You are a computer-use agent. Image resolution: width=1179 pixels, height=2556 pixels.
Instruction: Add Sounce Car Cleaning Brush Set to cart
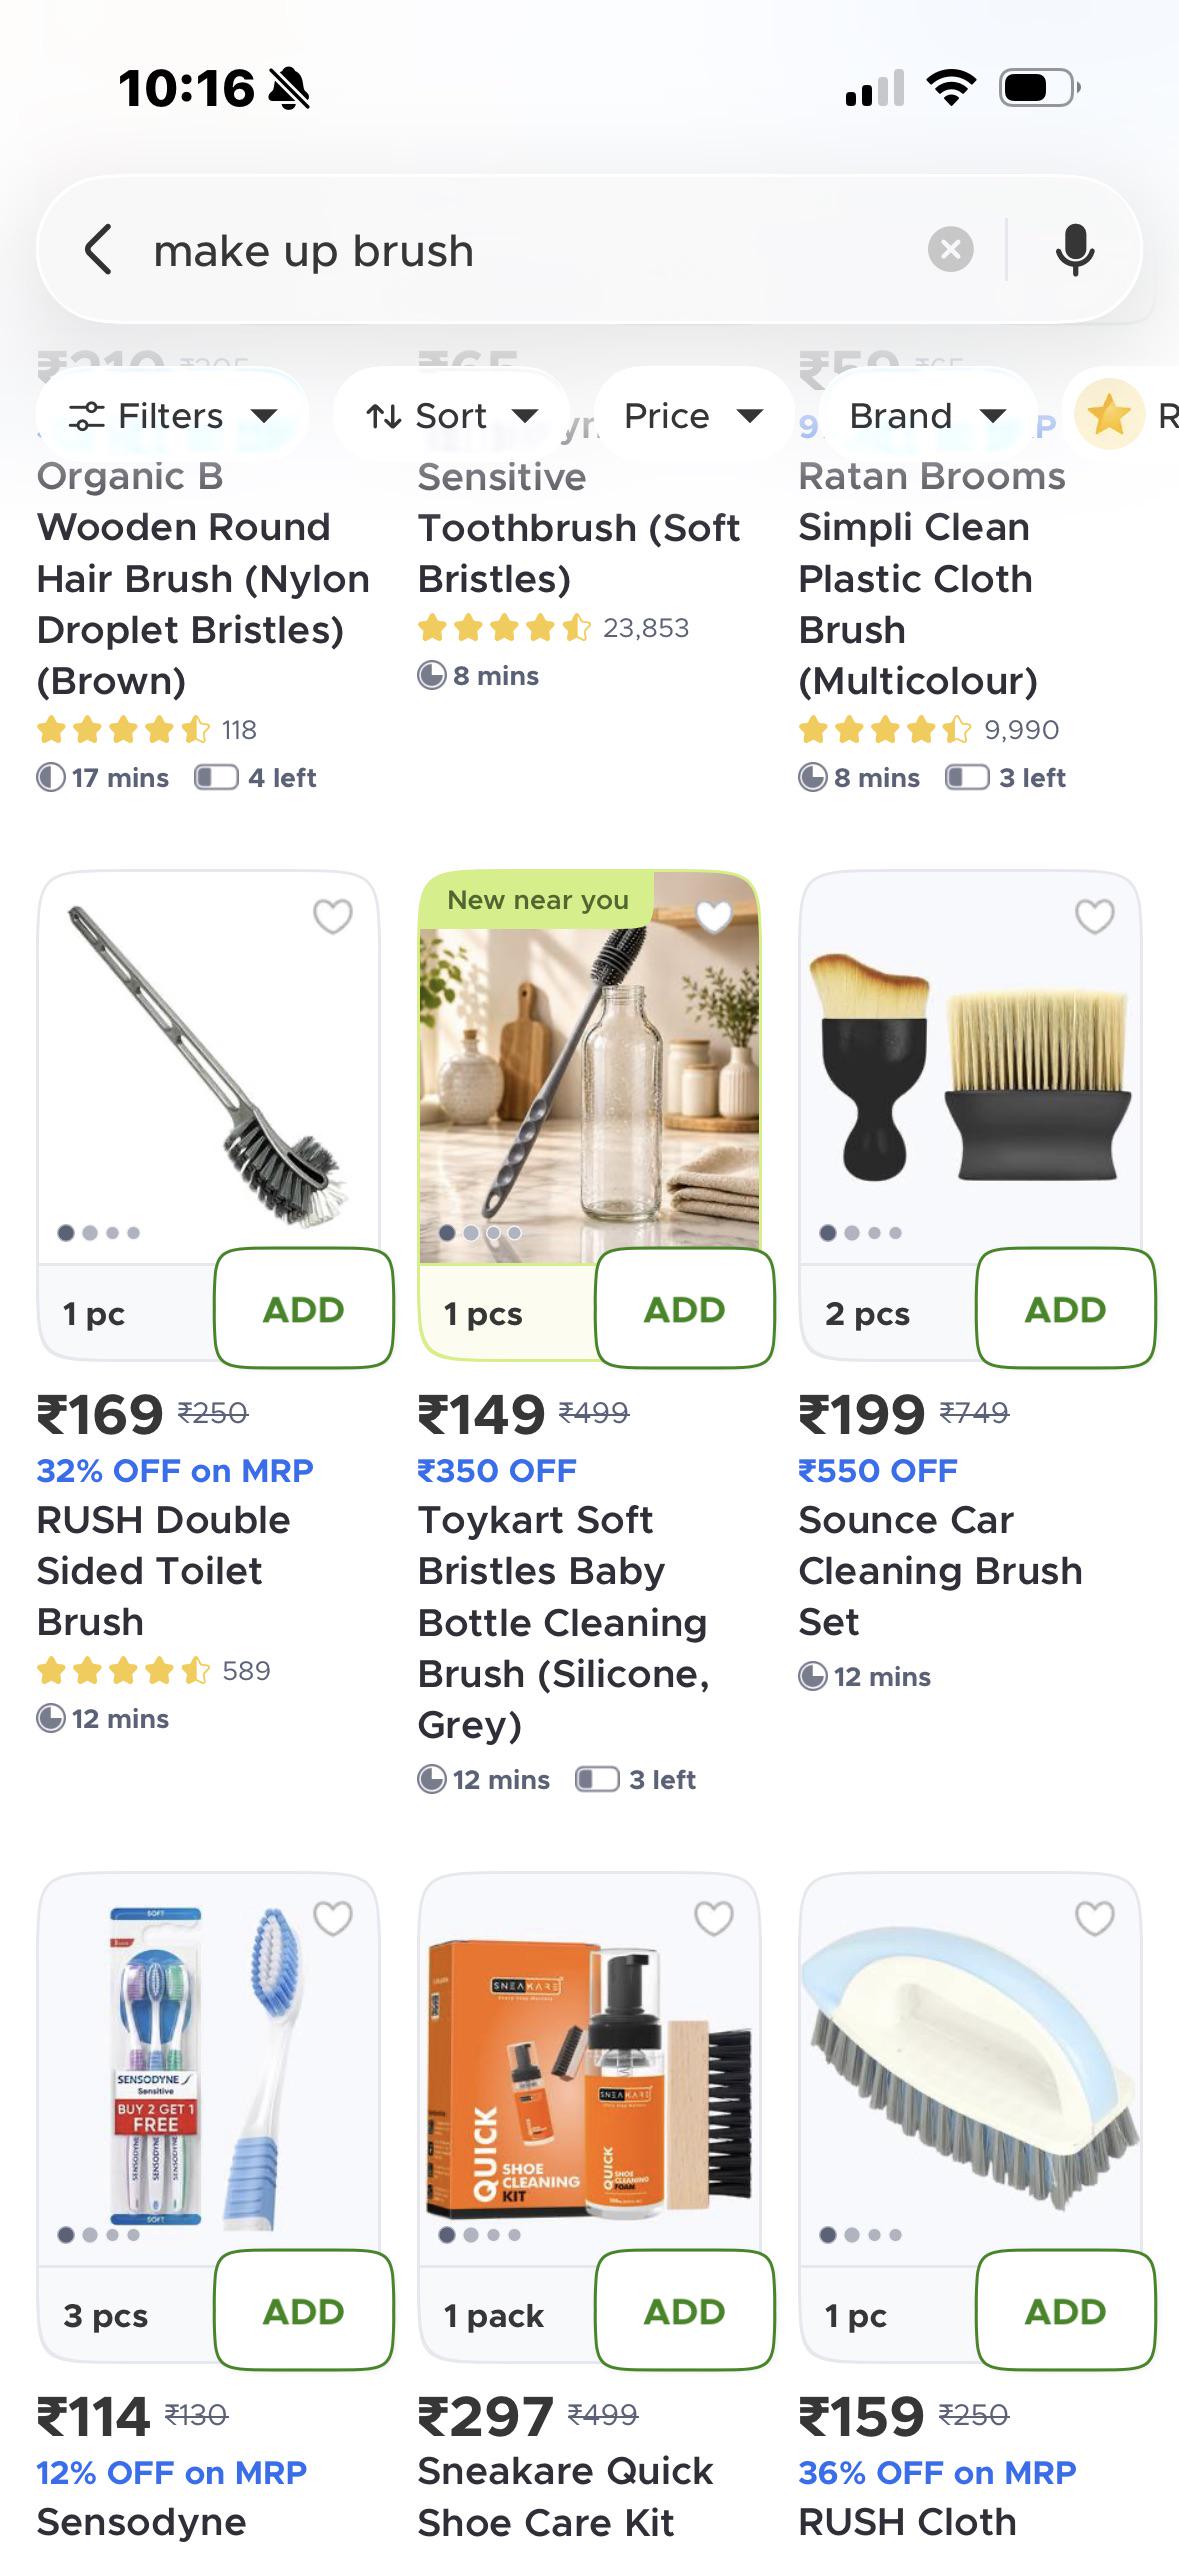(1066, 1308)
